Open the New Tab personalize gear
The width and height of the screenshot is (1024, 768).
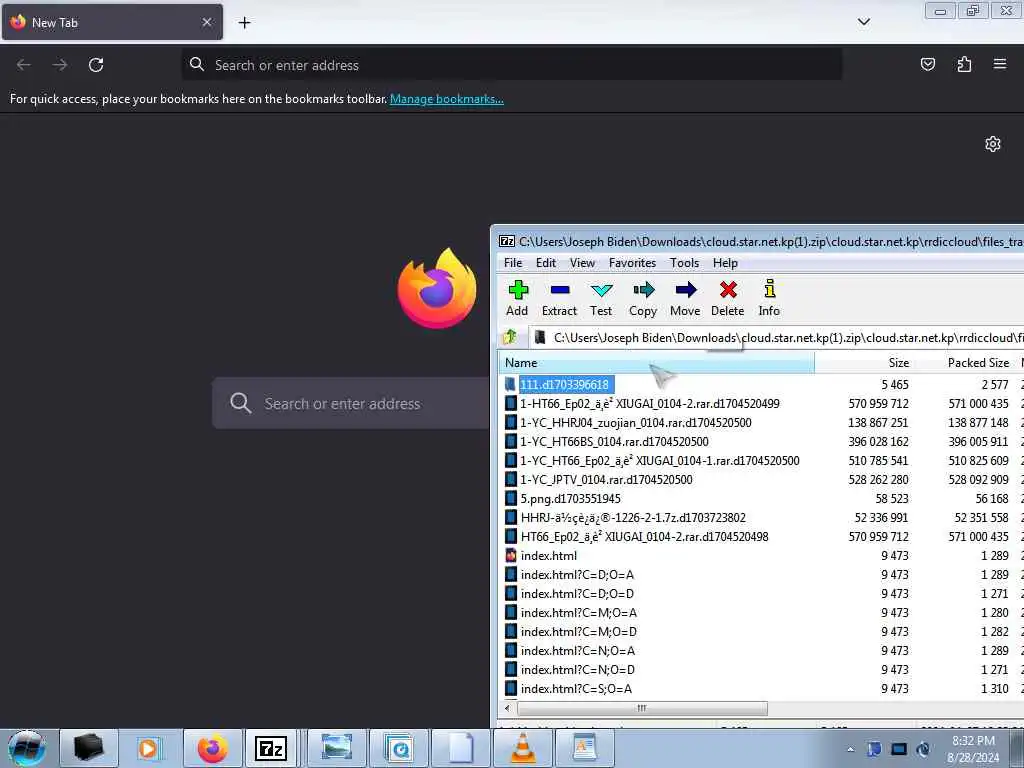click(x=993, y=144)
